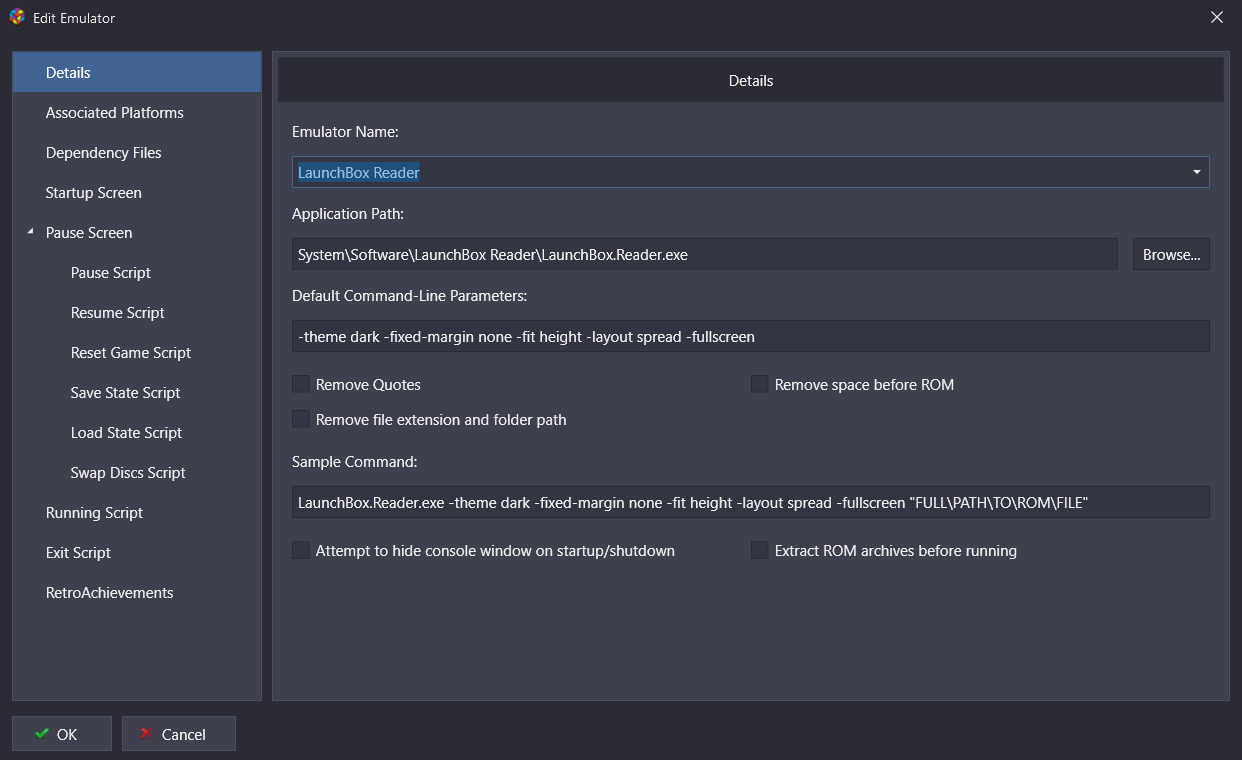Toggle Extract ROM archives before running
The width and height of the screenshot is (1242, 760).
(x=760, y=550)
